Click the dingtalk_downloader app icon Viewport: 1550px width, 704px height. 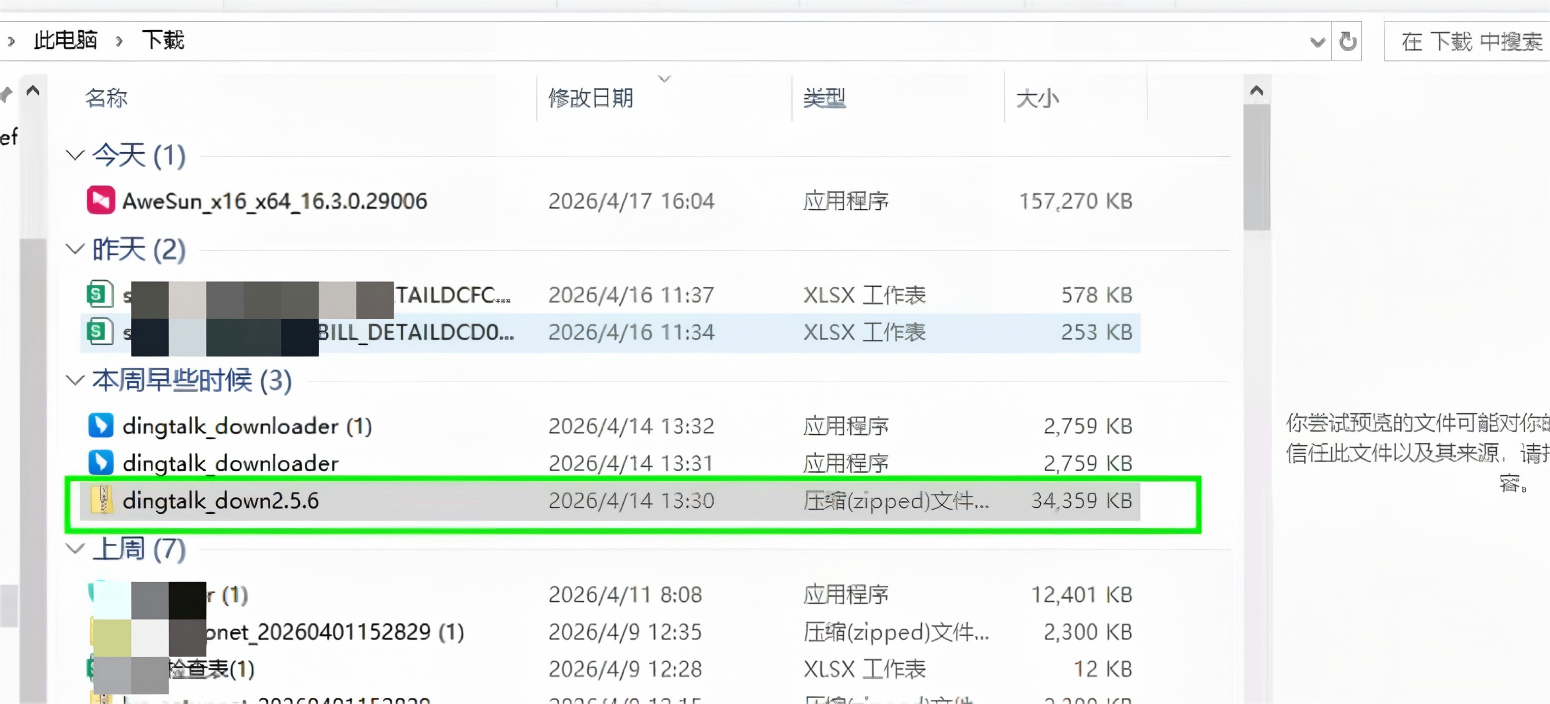click(x=101, y=463)
